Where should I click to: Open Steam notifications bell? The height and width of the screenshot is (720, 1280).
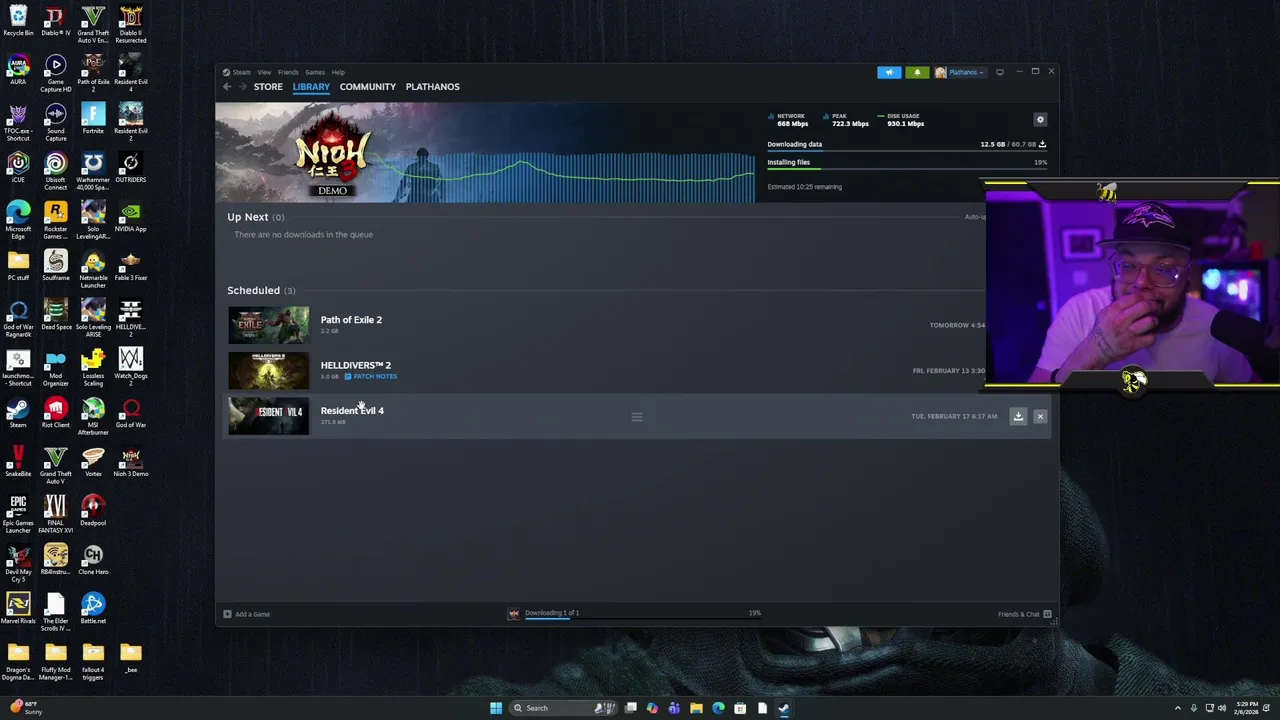pos(917,72)
